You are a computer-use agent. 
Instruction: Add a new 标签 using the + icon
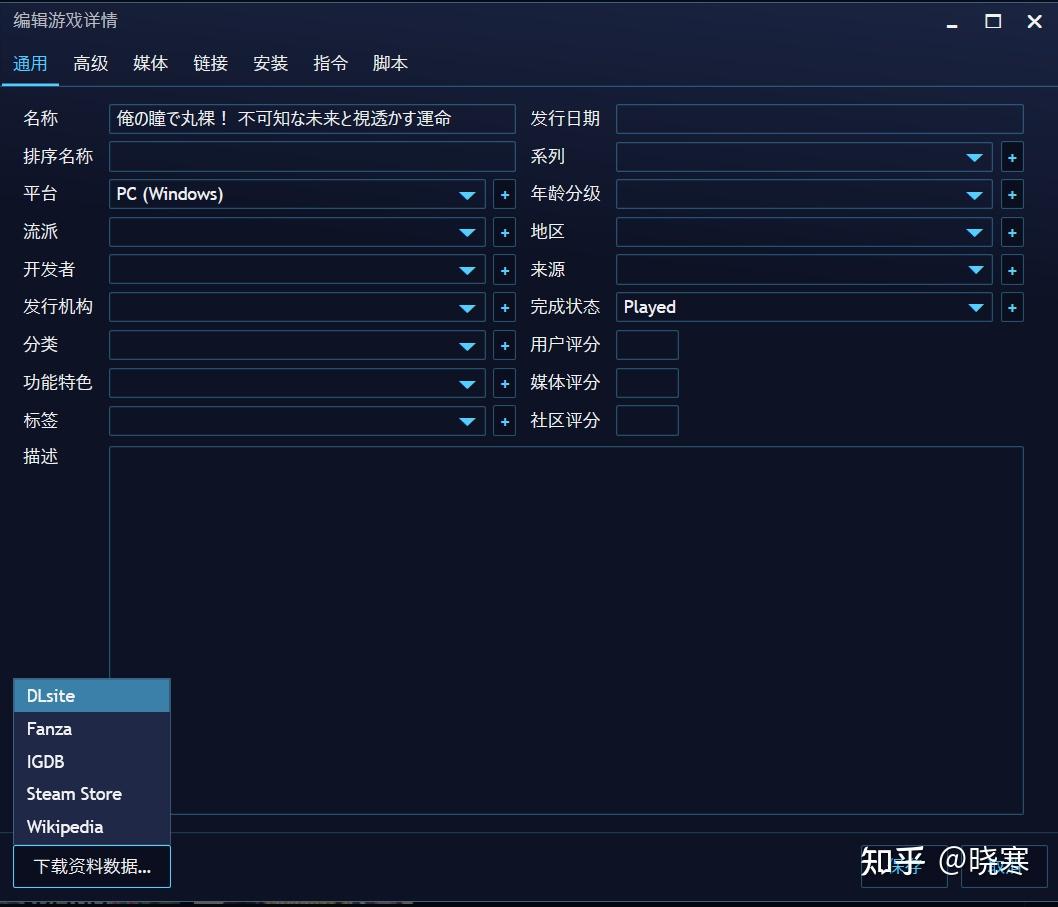tap(504, 421)
